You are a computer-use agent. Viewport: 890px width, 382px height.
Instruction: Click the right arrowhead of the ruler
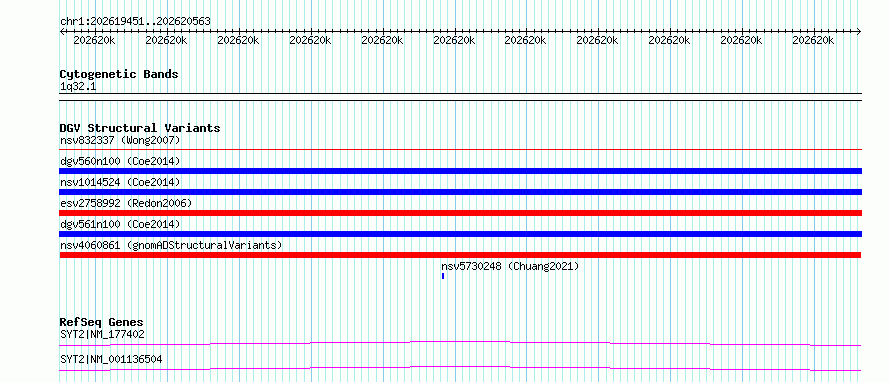click(x=859, y=31)
